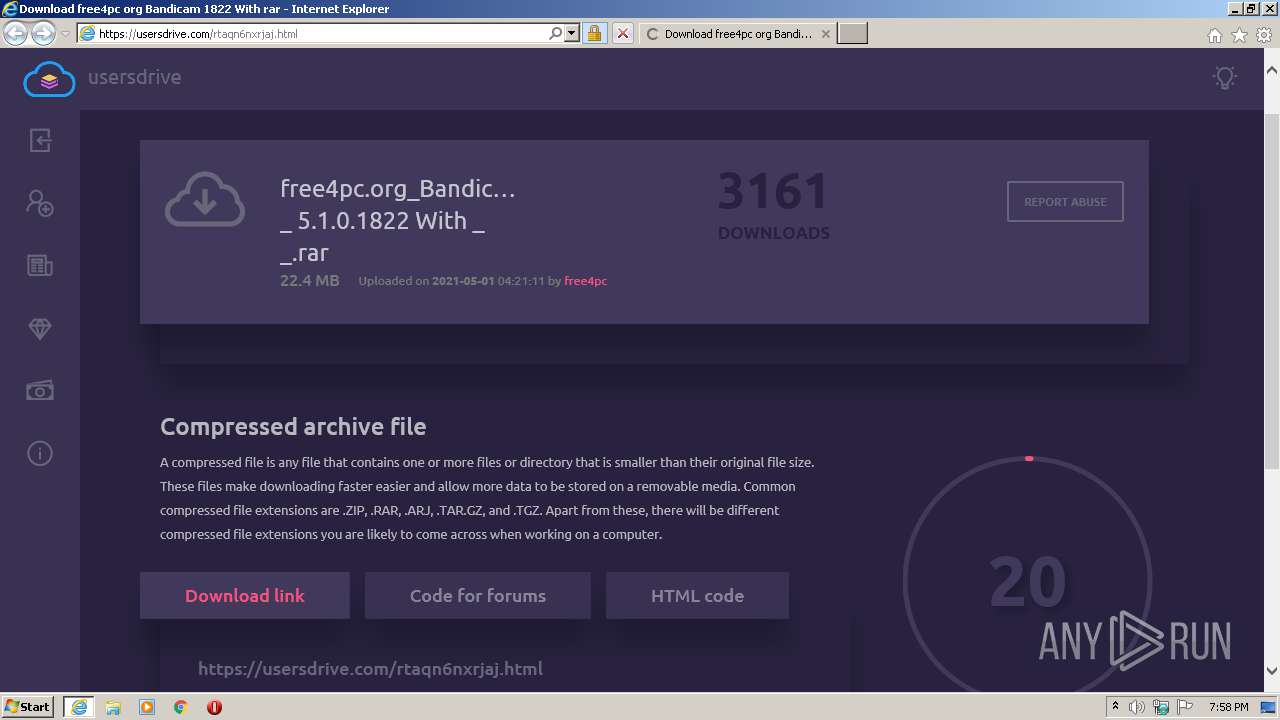Switch to the Code for forums tab
1280x720 pixels.
[x=478, y=595]
